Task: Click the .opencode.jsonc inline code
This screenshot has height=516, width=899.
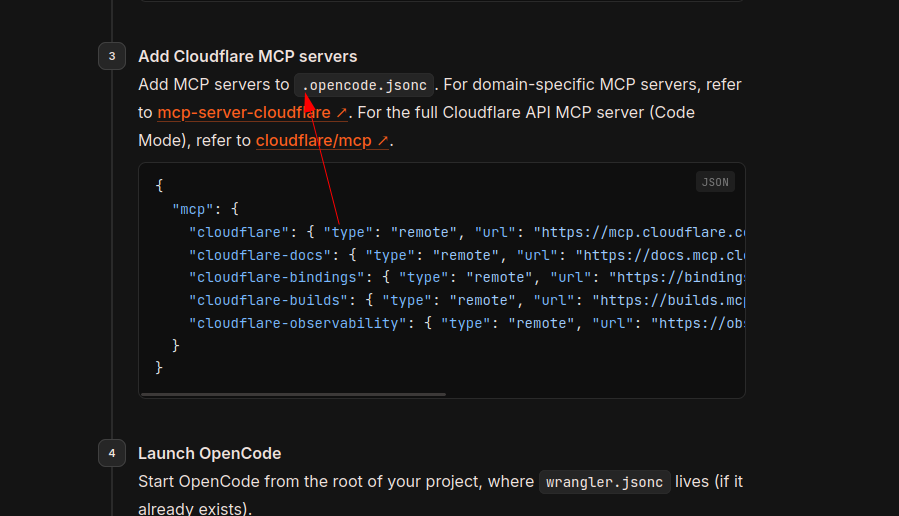Action: [364, 85]
